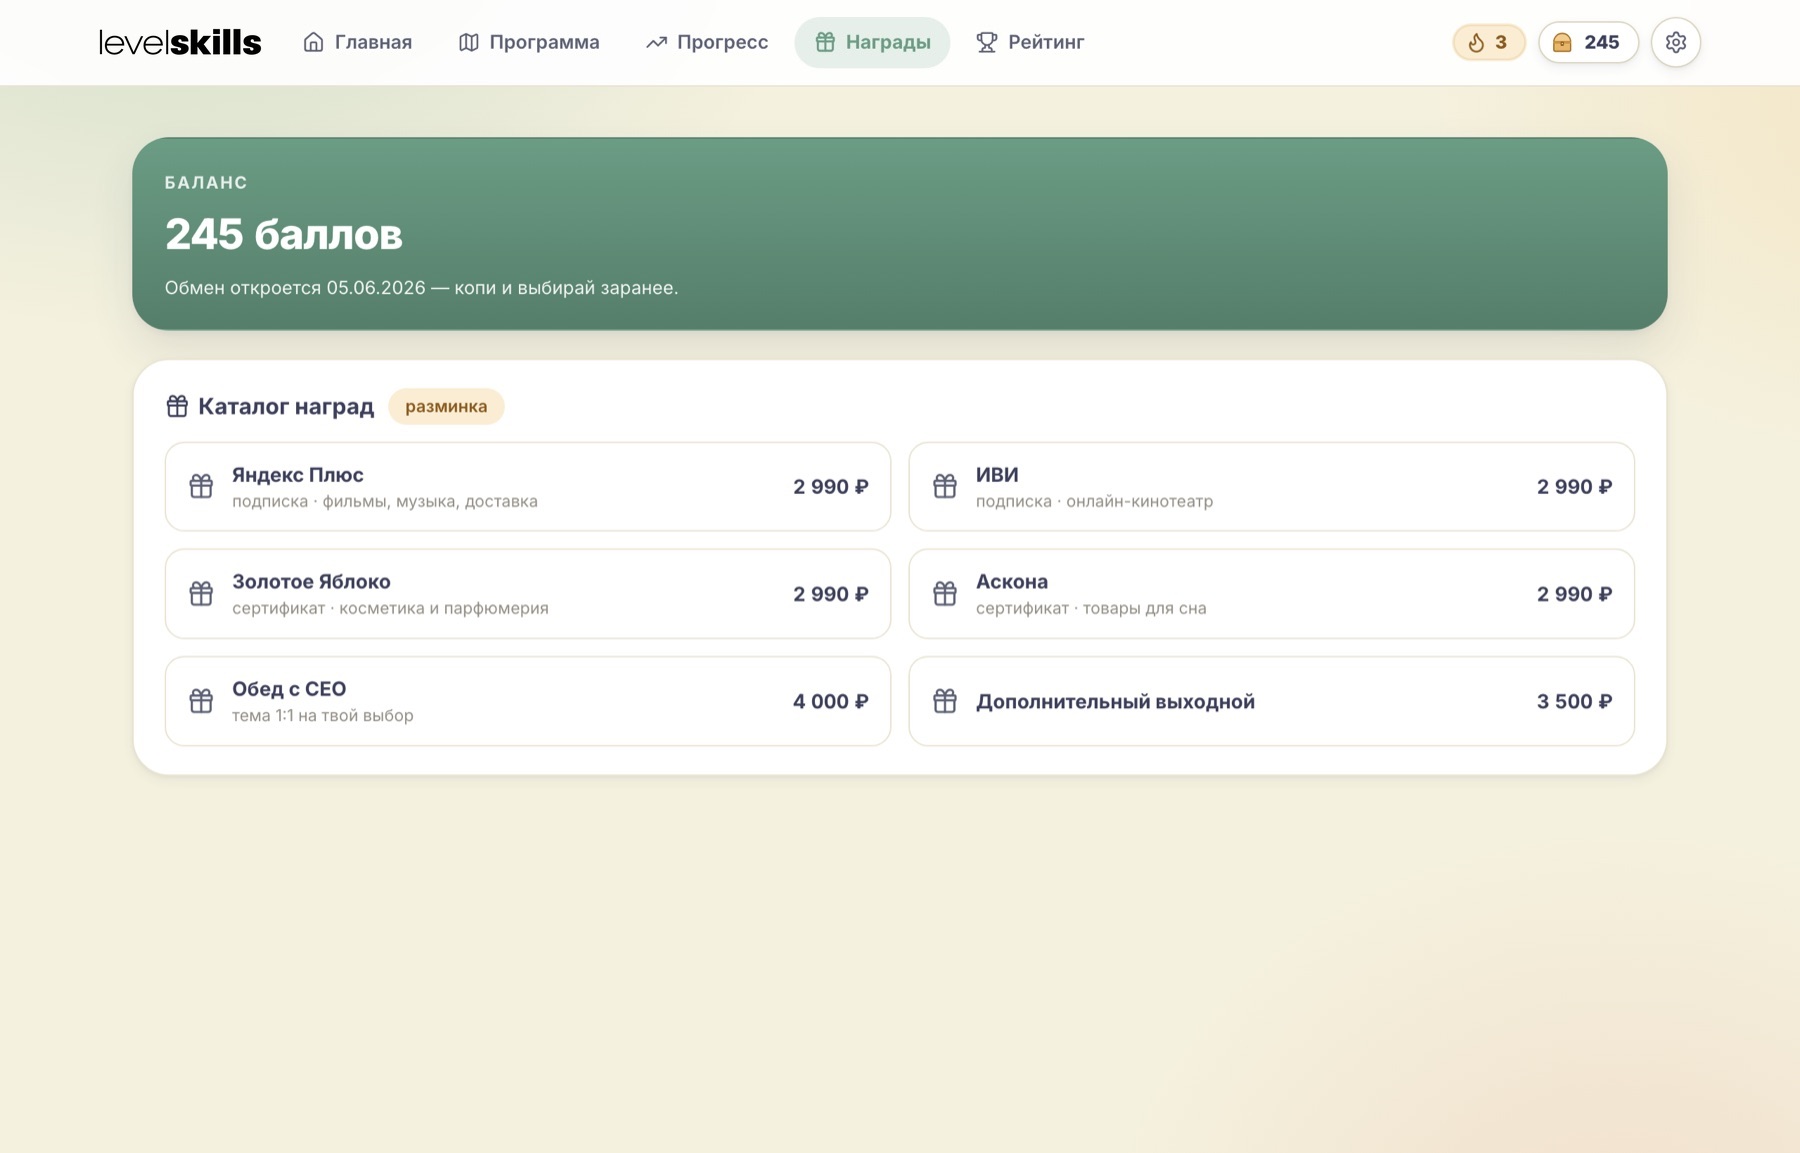Open the Программа tab
Viewport: 1800px width, 1153px height.
(529, 42)
